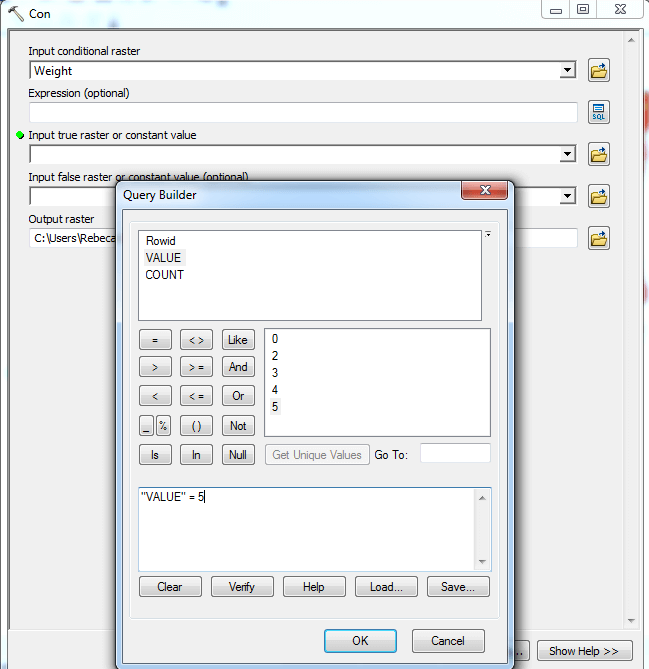Insert the parentheses operator
This screenshot has height=669, width=649.
(196, 426)
